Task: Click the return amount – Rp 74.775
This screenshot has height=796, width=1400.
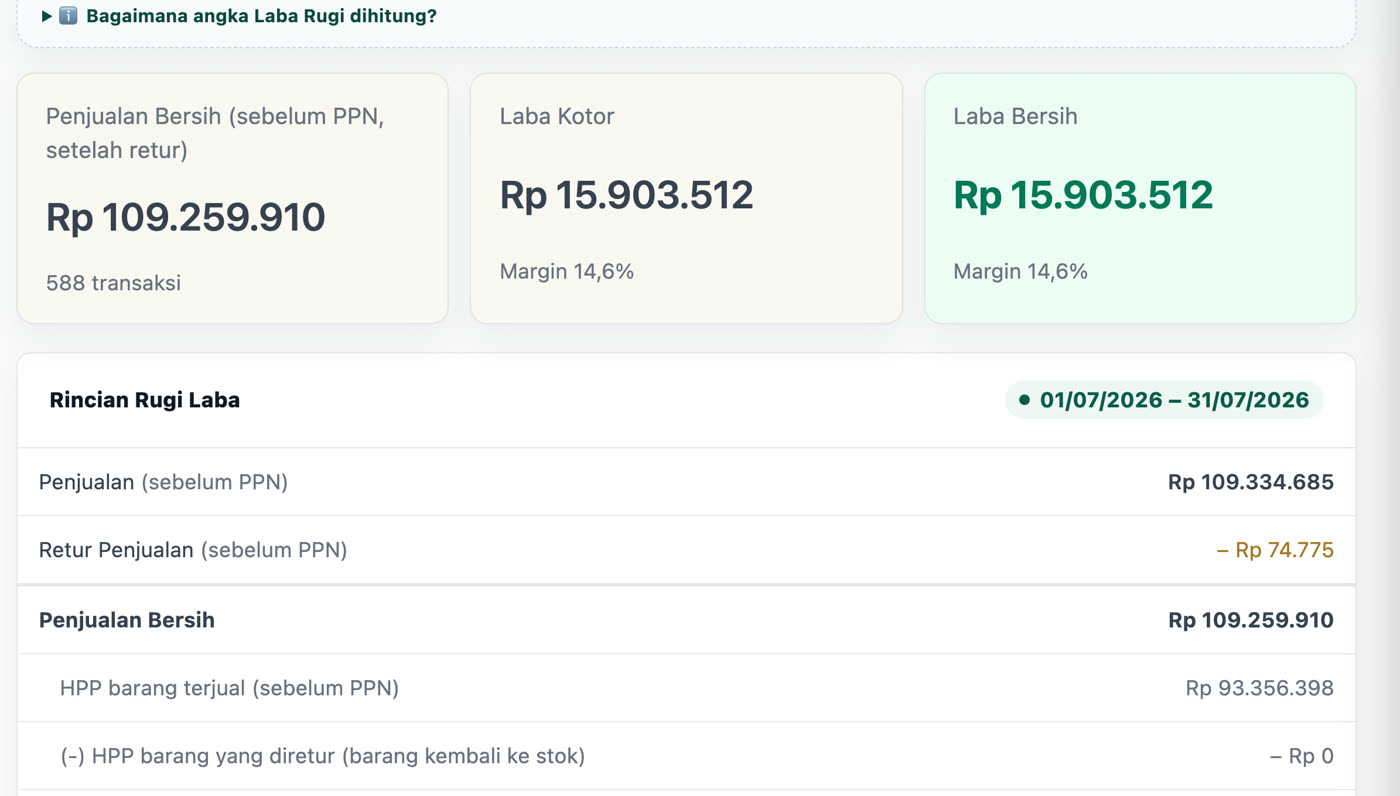Action: (1275, 550)
